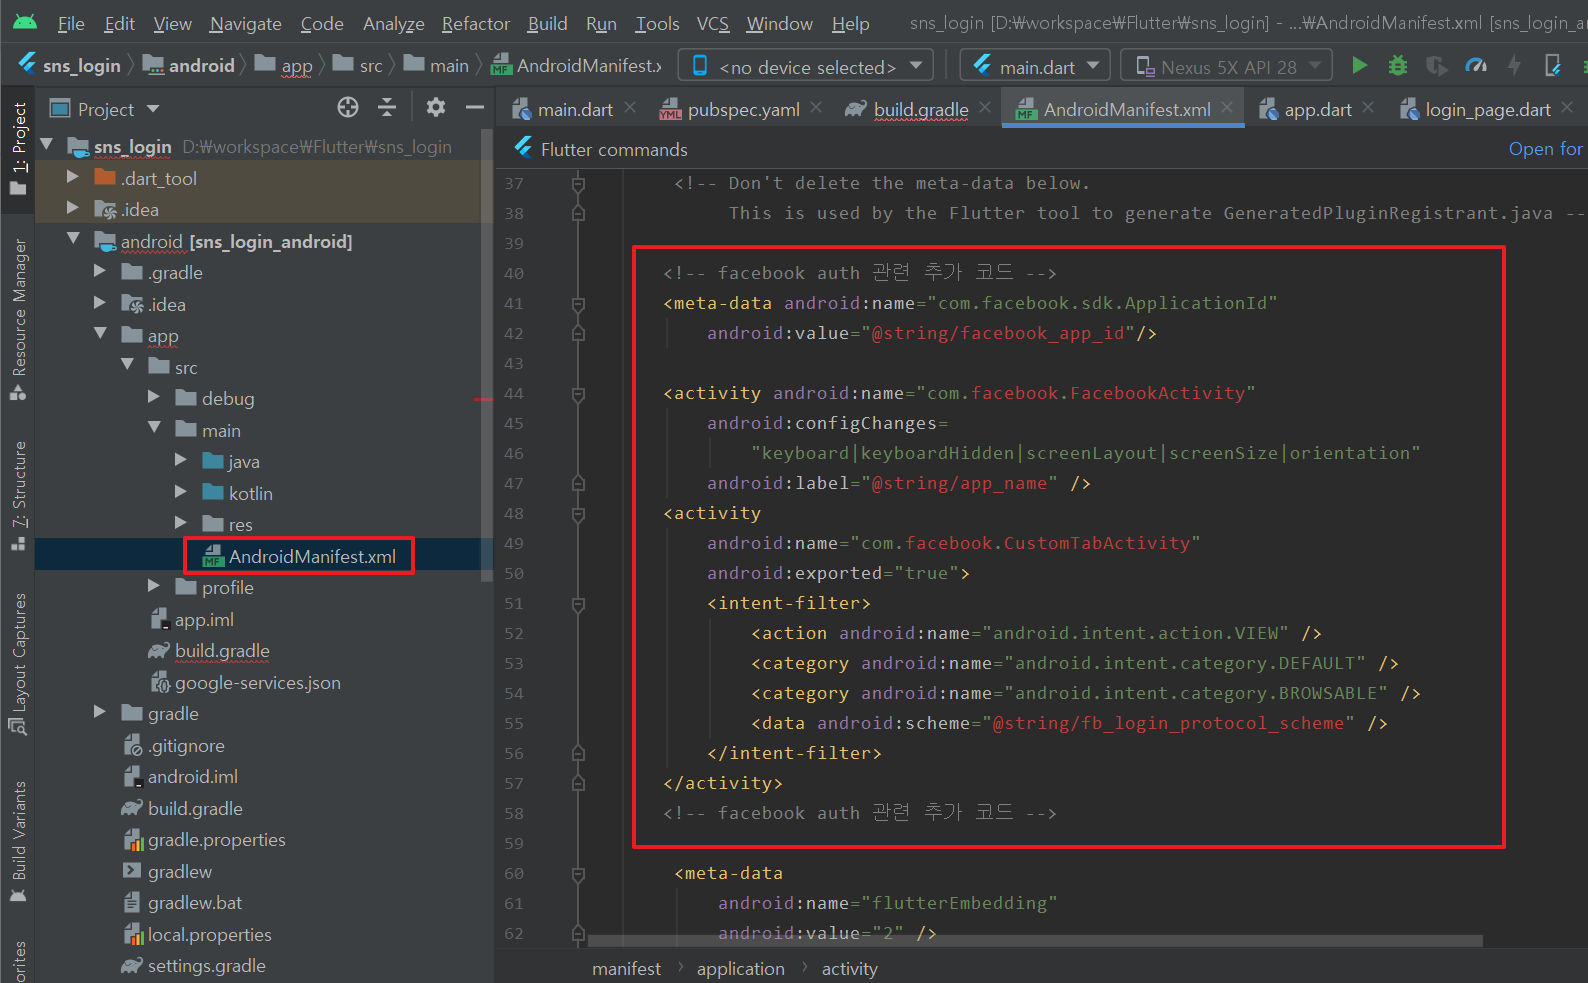
Task: Toggle code fold marker at line 41
Action: [578, 304]
